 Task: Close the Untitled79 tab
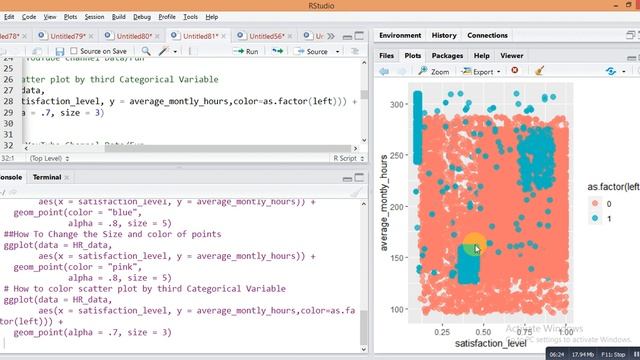pos(91,36)
